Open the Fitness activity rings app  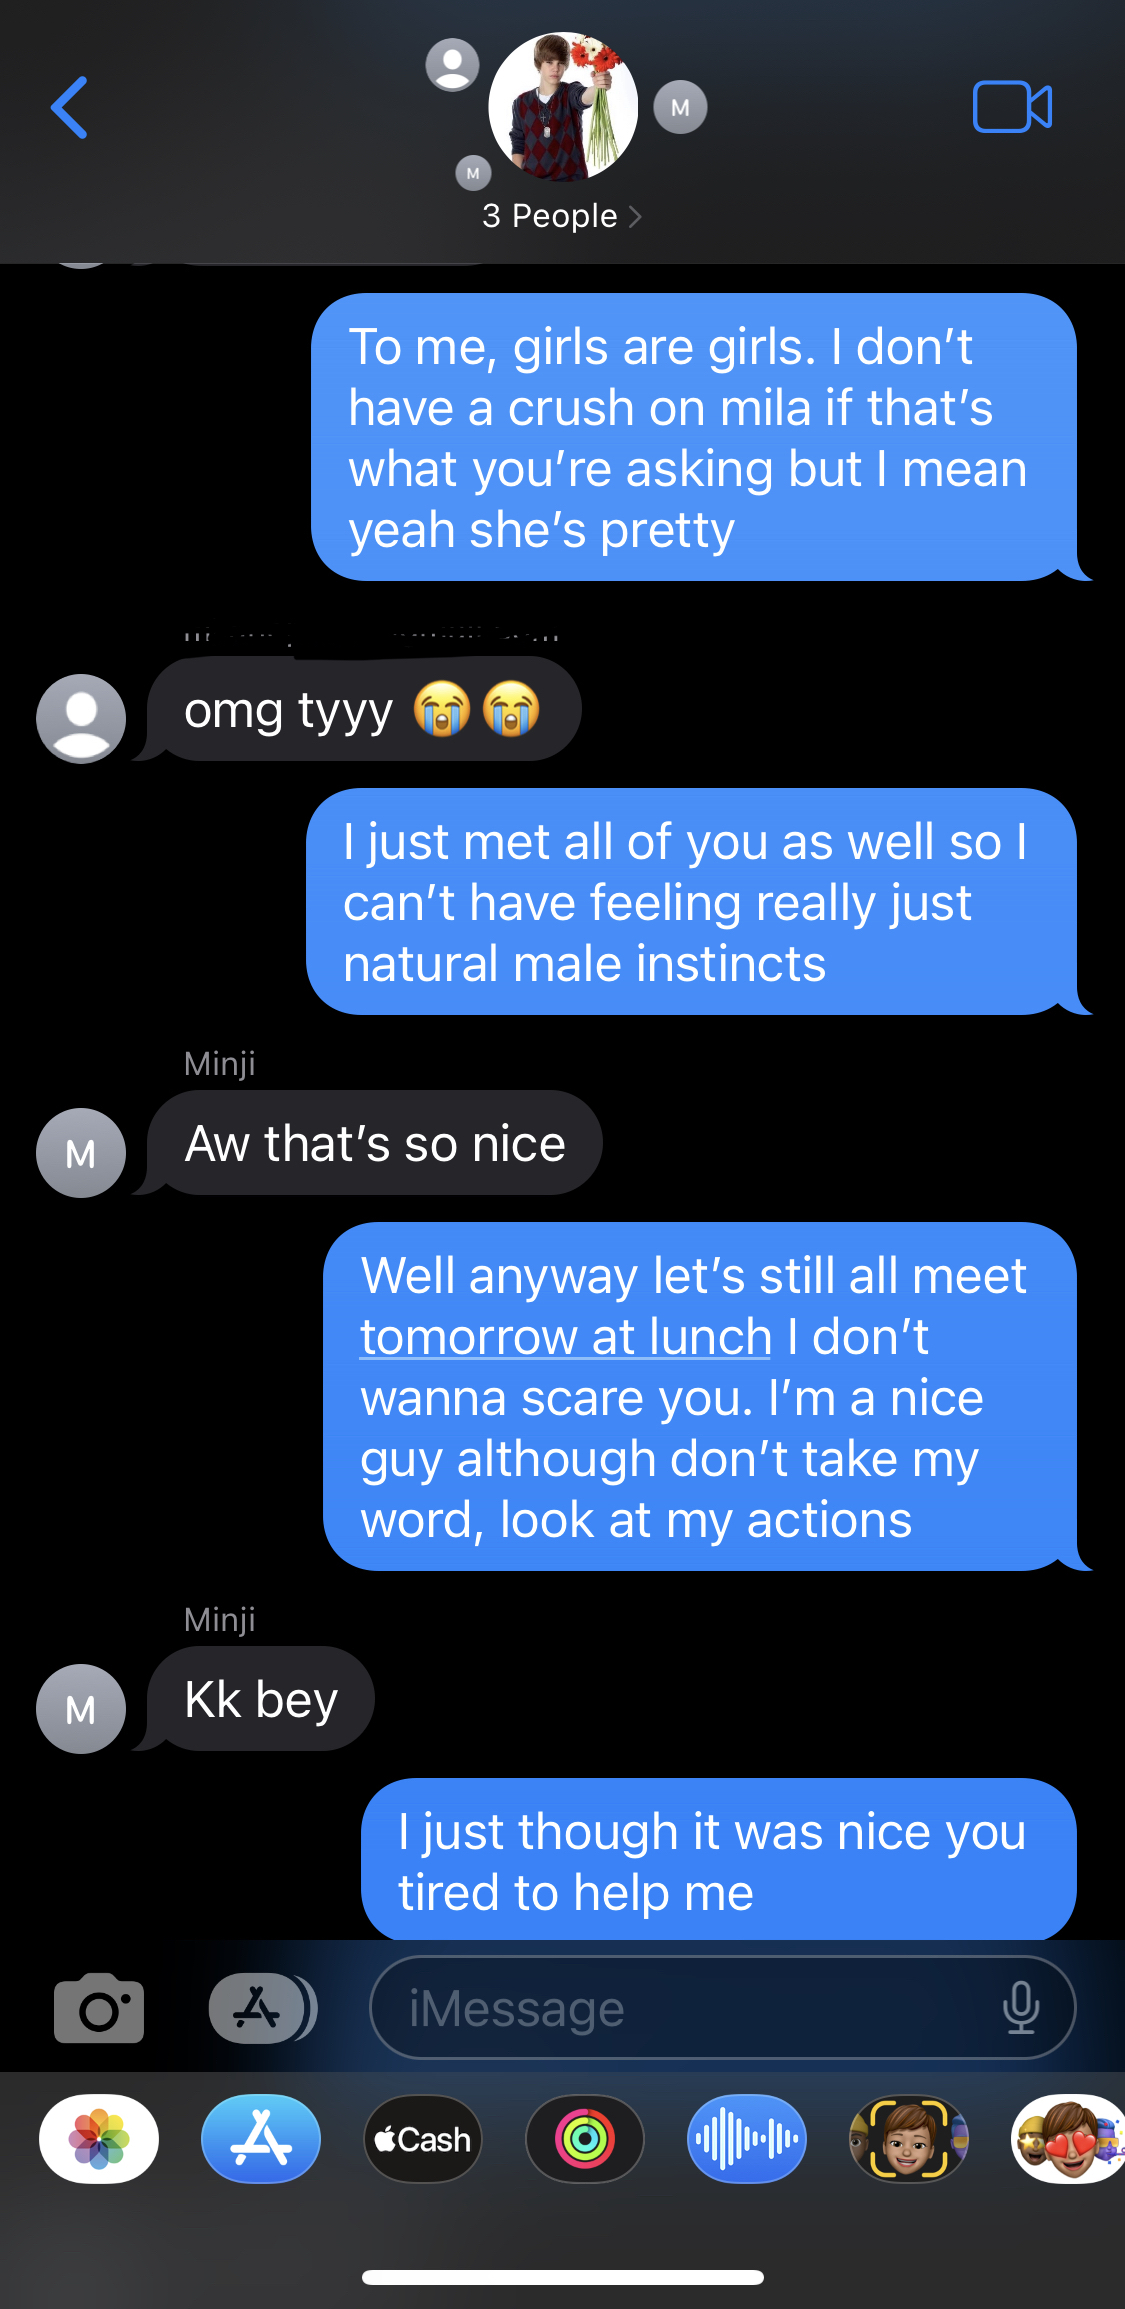click(585, 2139)
